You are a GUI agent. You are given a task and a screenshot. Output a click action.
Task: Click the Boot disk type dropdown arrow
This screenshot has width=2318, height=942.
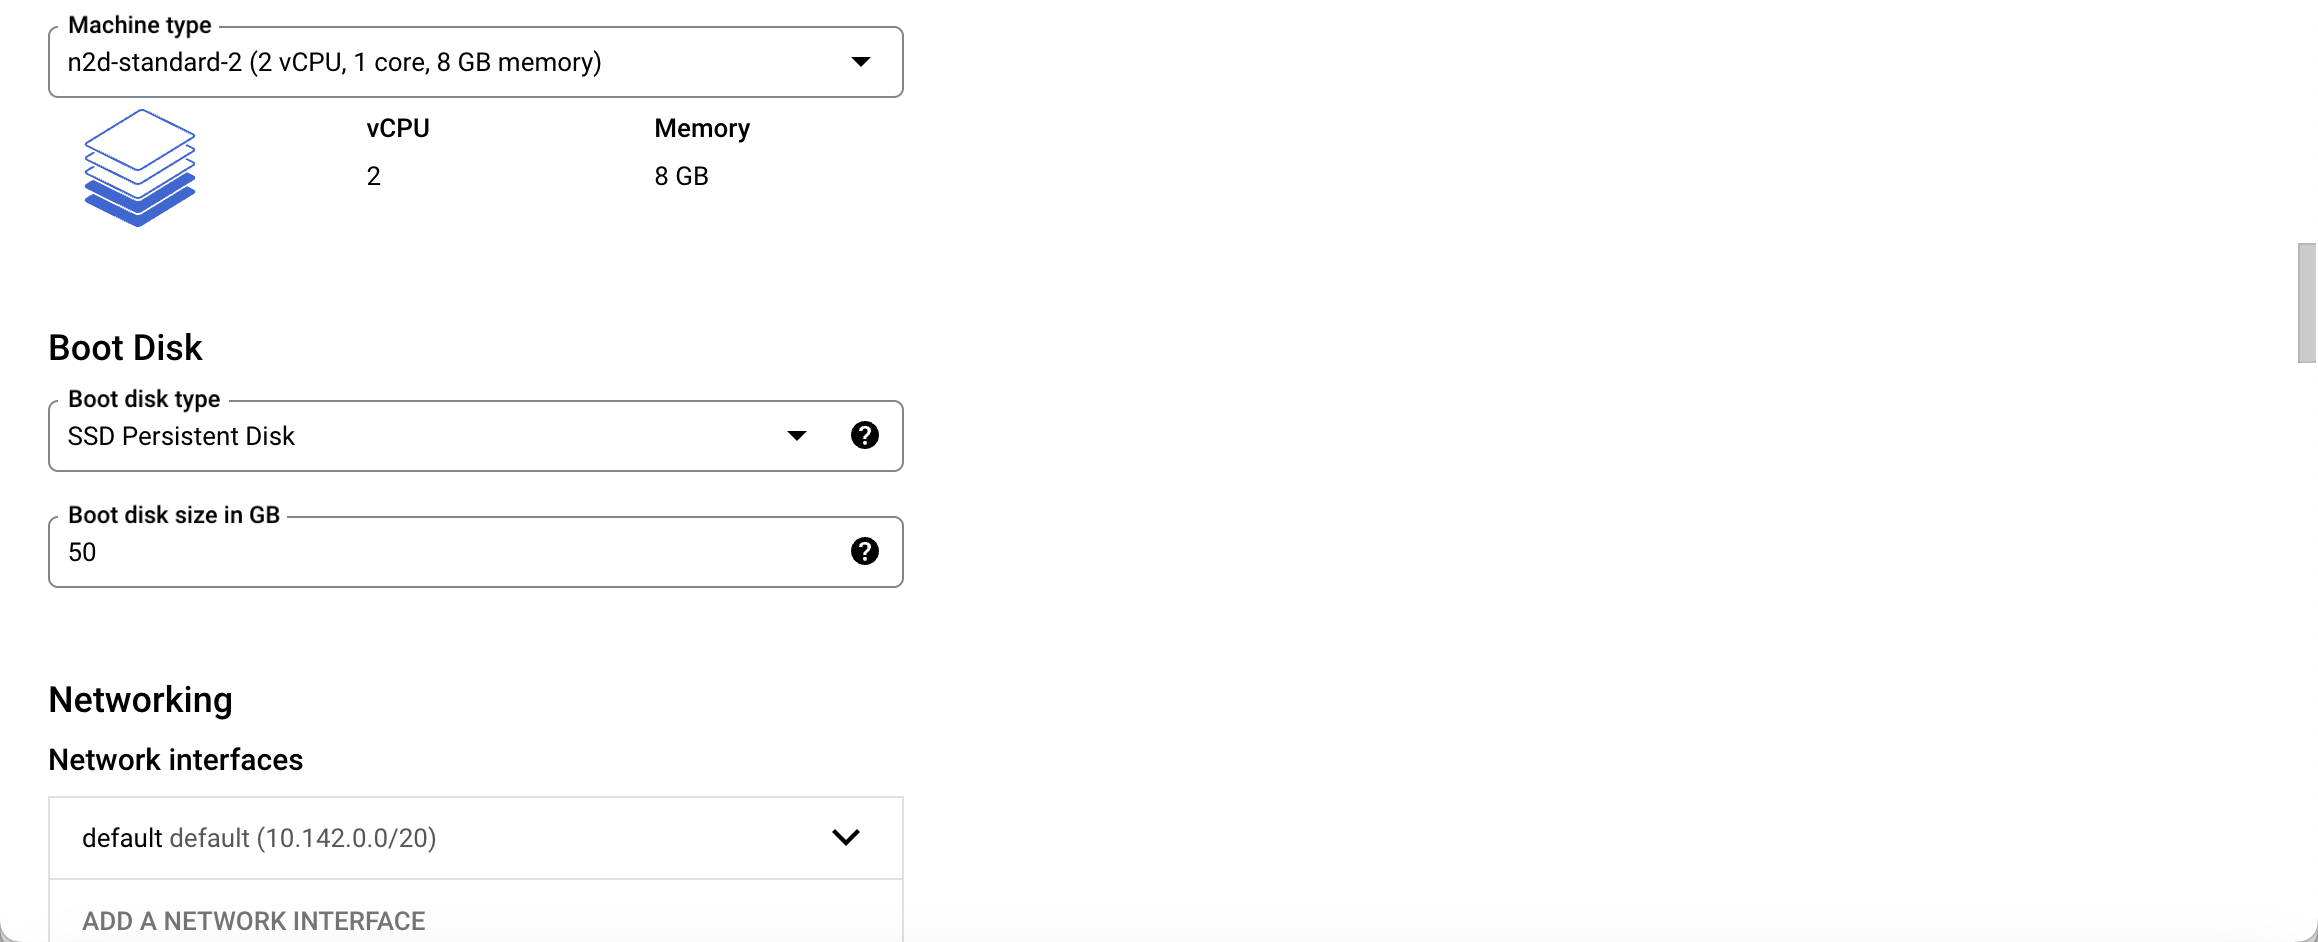click(x=796, y=436)
